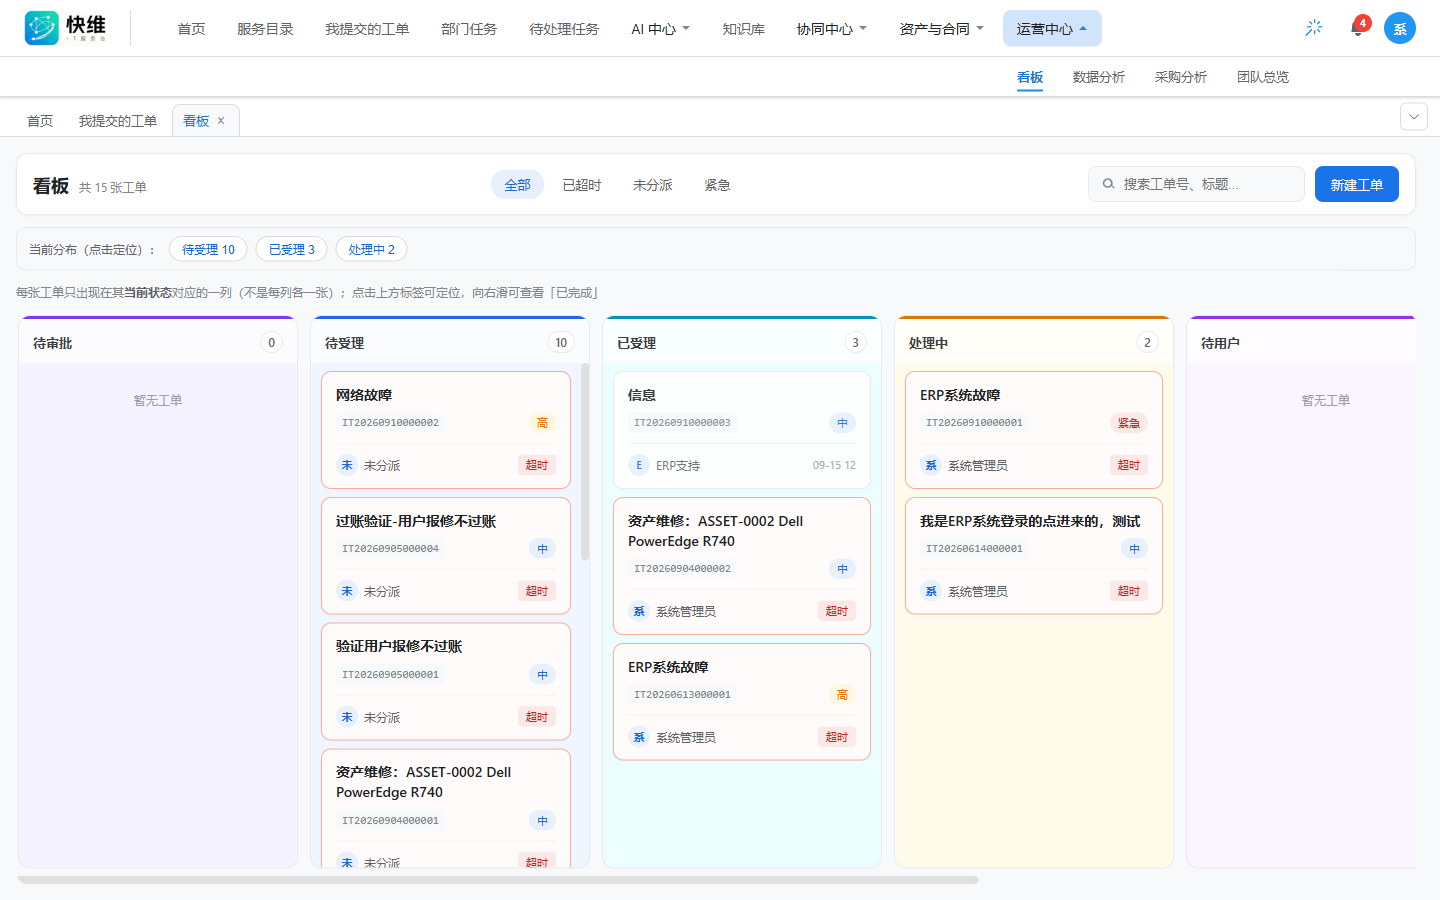The image size is (1440, 900).
Task: Click the E avatar on the 信息 card
Action: (639, 465)
